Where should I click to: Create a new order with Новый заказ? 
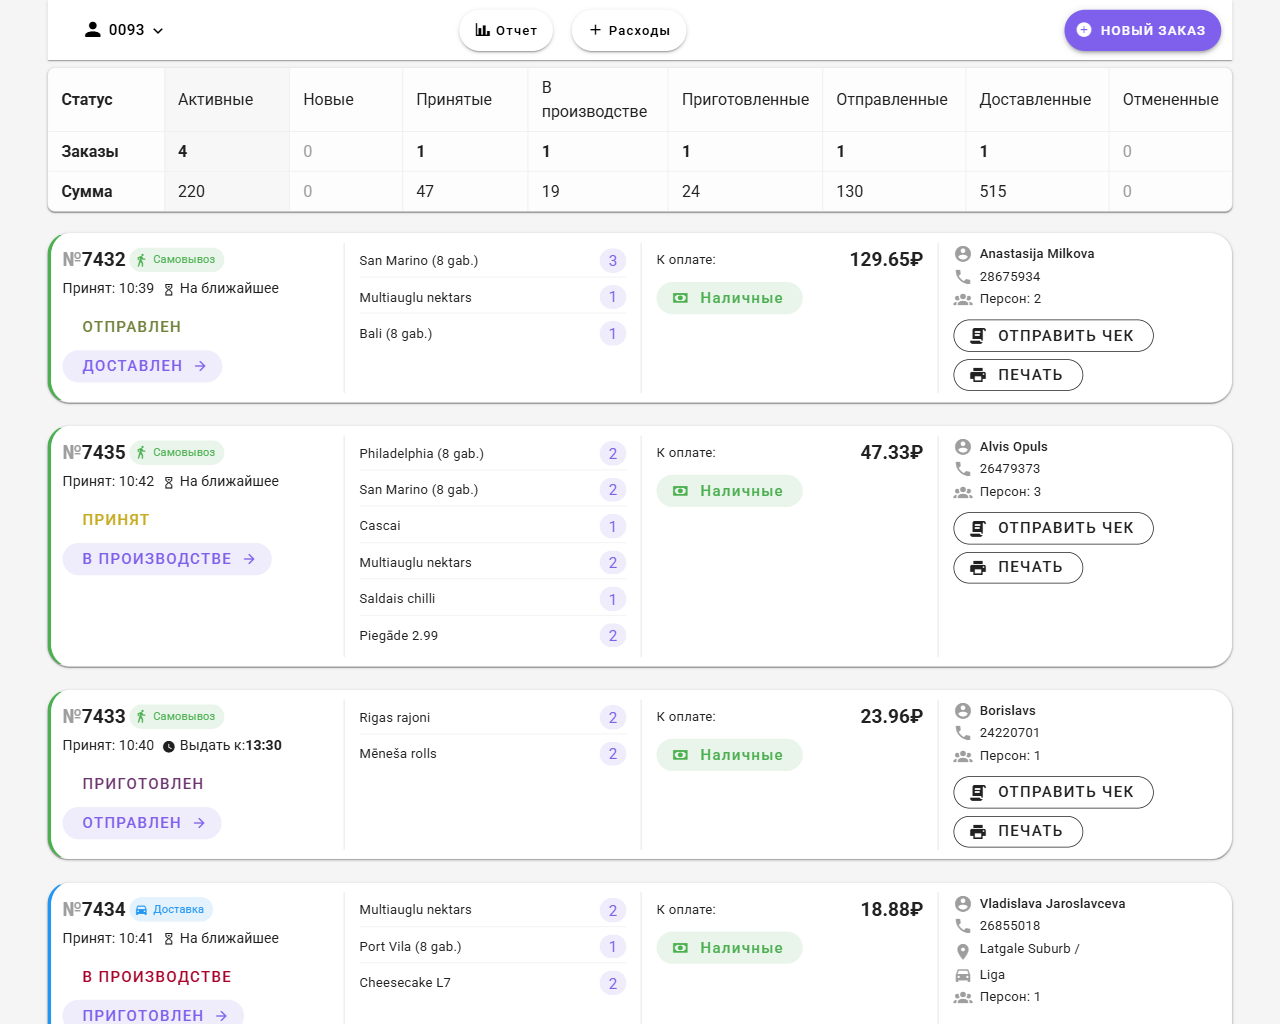(1141, 30)
